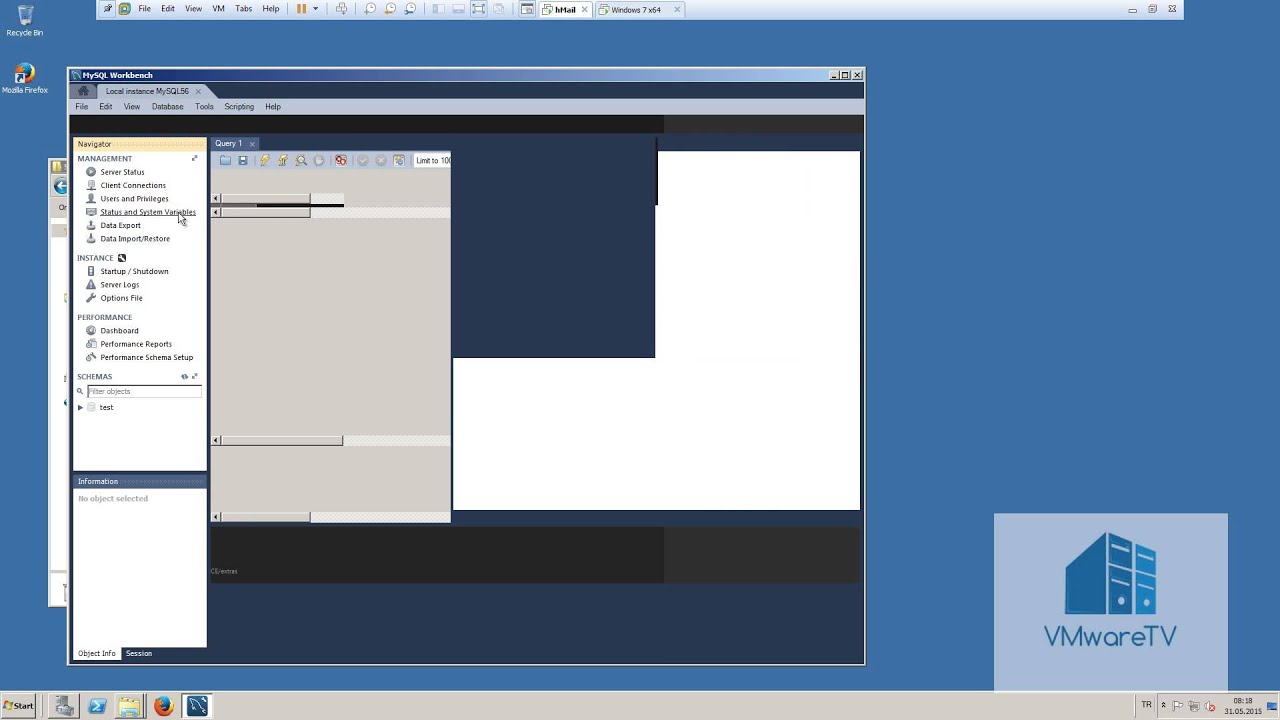
Task: Expand the Management section toggle arrows
Action: [195, 158]
